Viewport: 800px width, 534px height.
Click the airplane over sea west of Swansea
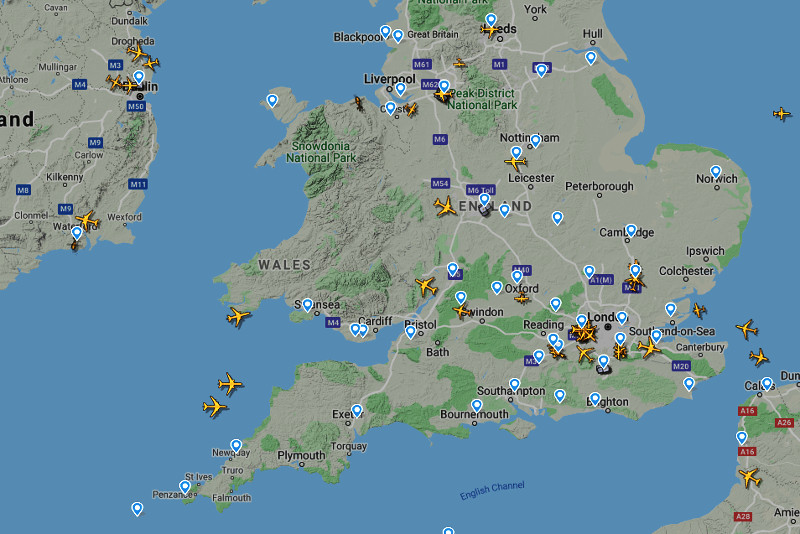pos(238,317)
